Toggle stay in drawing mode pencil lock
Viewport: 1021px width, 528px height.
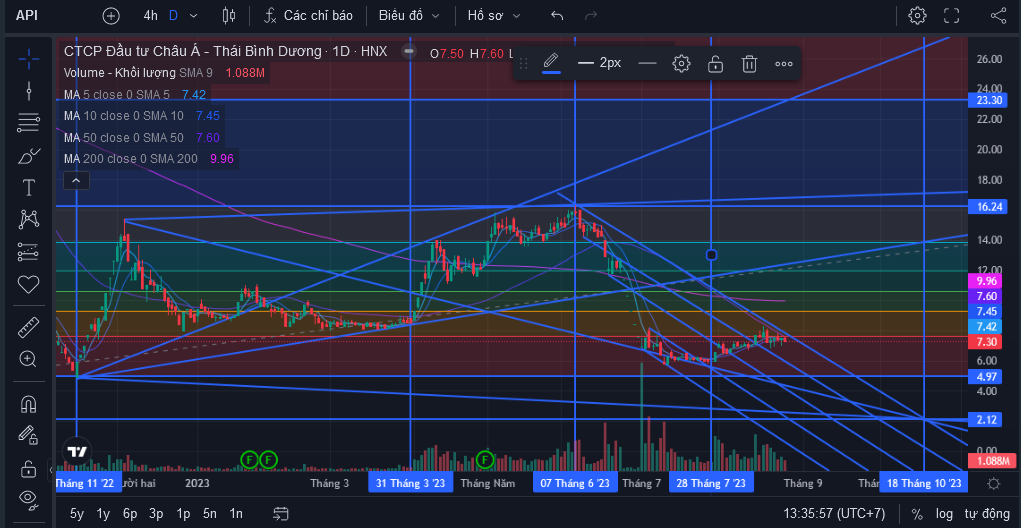pyautogui.click(x=27, y=436)
